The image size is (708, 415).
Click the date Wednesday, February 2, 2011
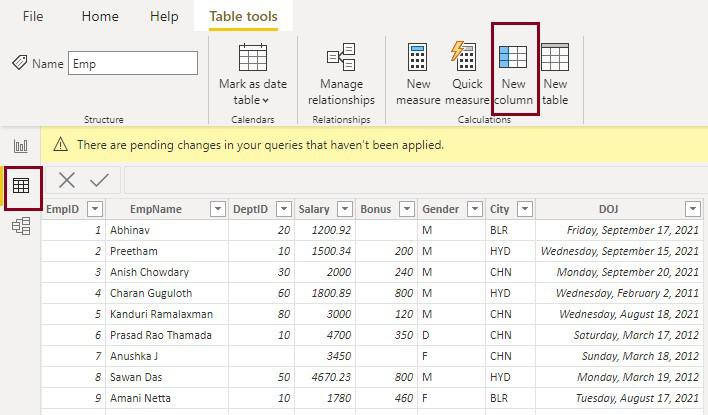click(x=627, y=293)
